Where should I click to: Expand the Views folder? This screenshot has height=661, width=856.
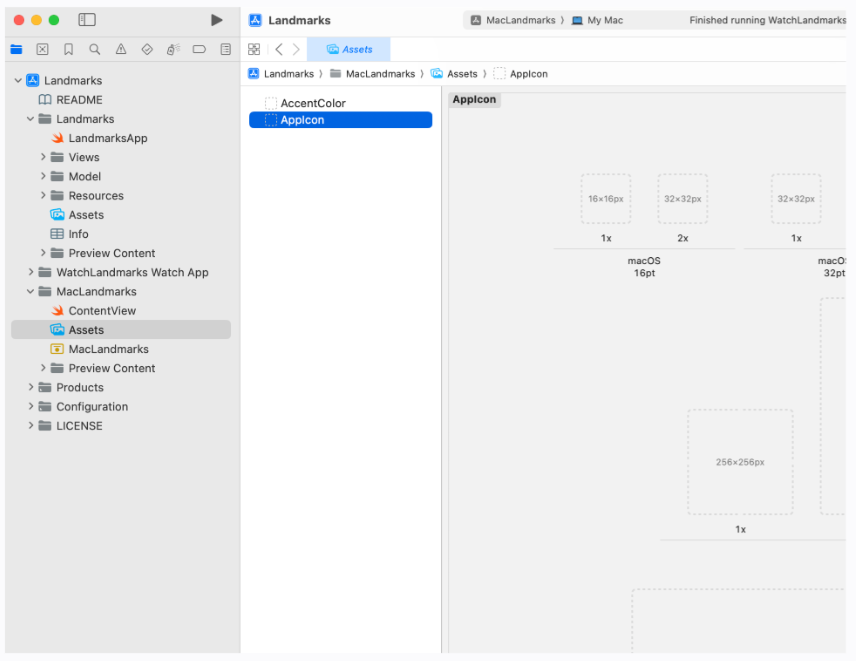43,157
